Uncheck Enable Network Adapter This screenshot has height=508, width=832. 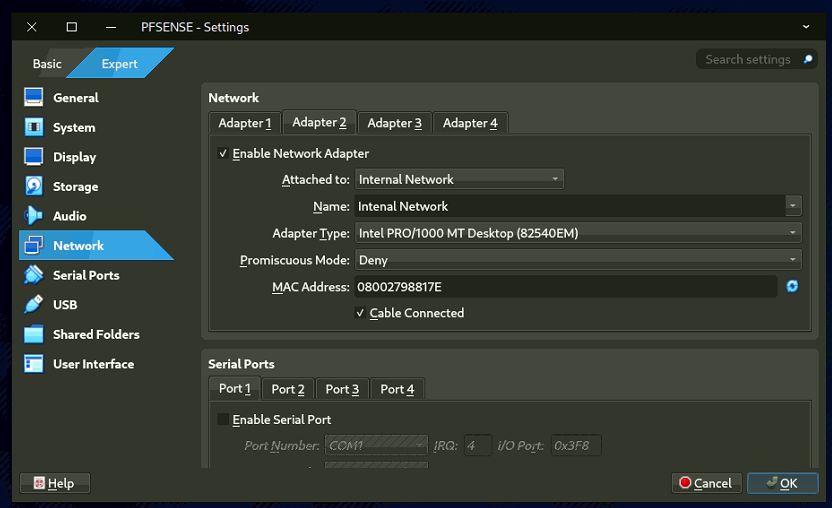(222, 154)
